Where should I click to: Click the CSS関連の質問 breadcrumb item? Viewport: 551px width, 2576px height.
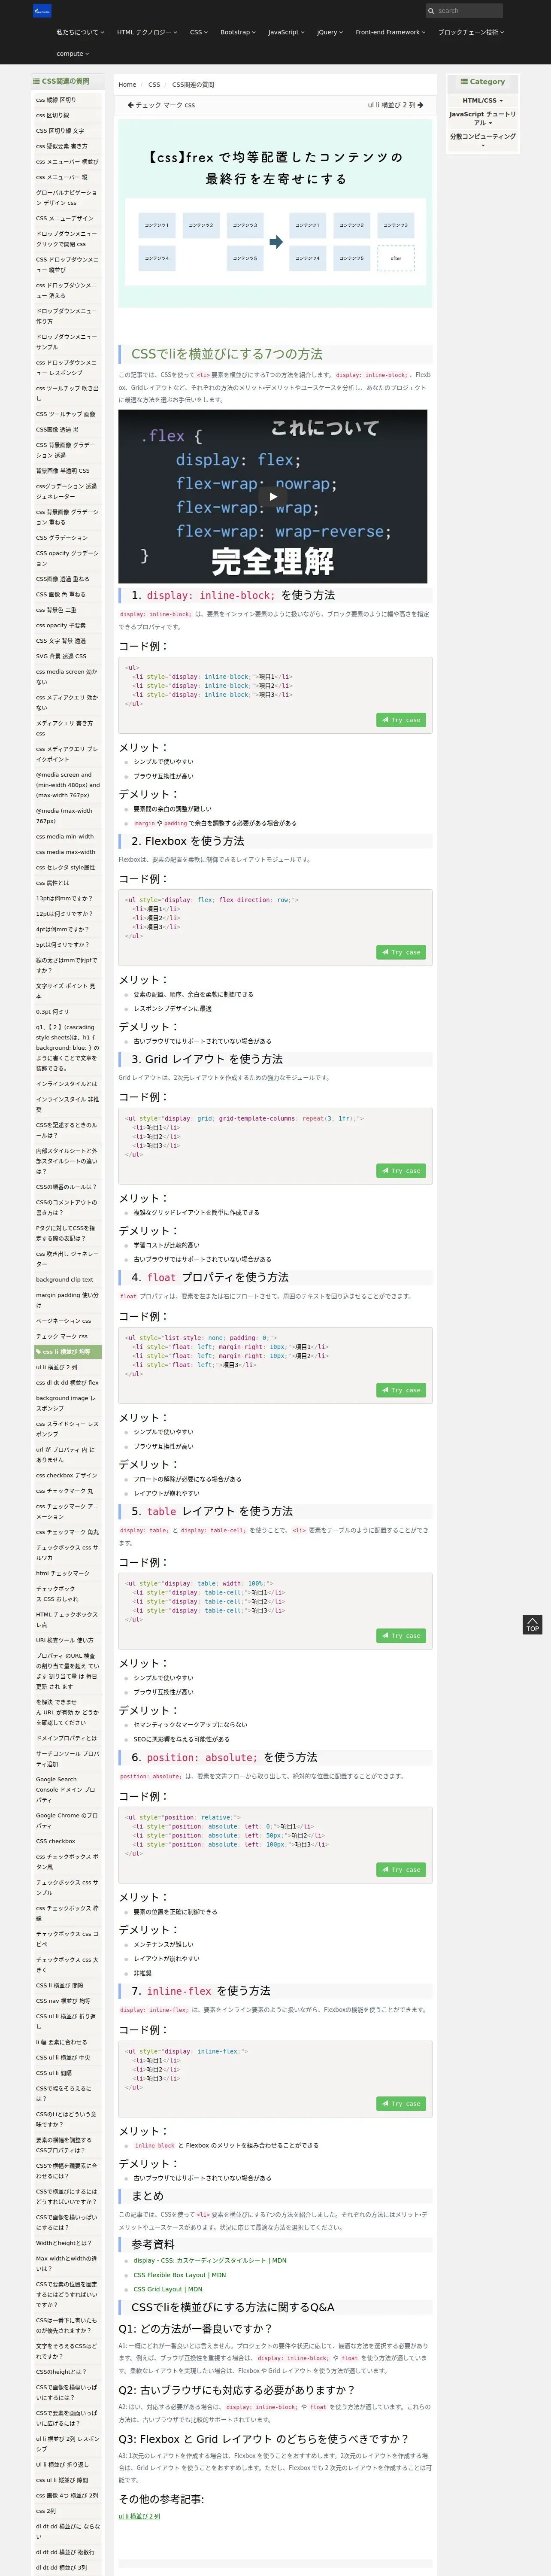[193, 85]
